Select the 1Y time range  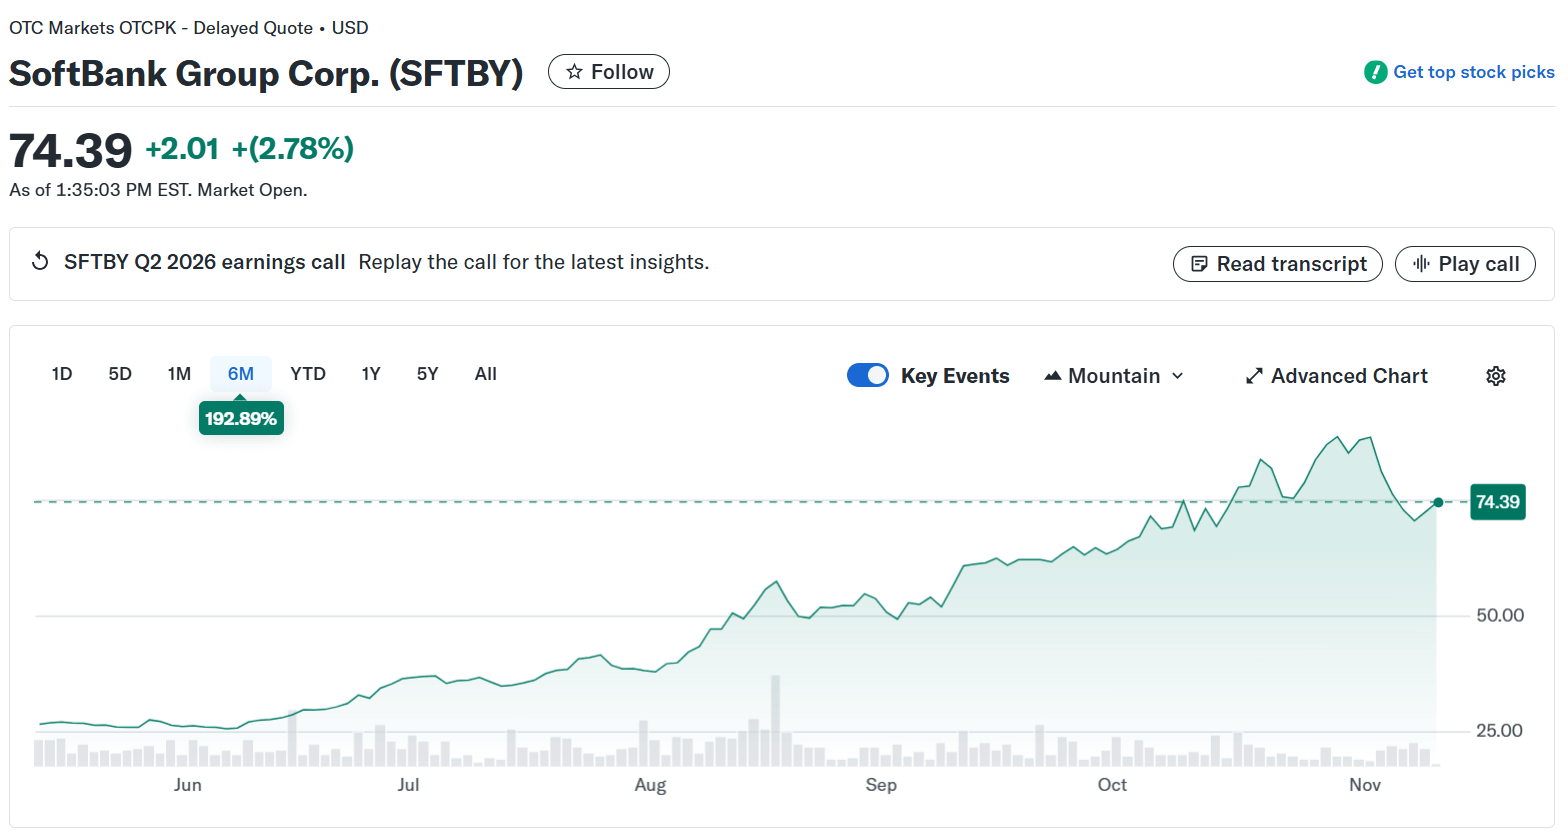click(x=371, y=374)
